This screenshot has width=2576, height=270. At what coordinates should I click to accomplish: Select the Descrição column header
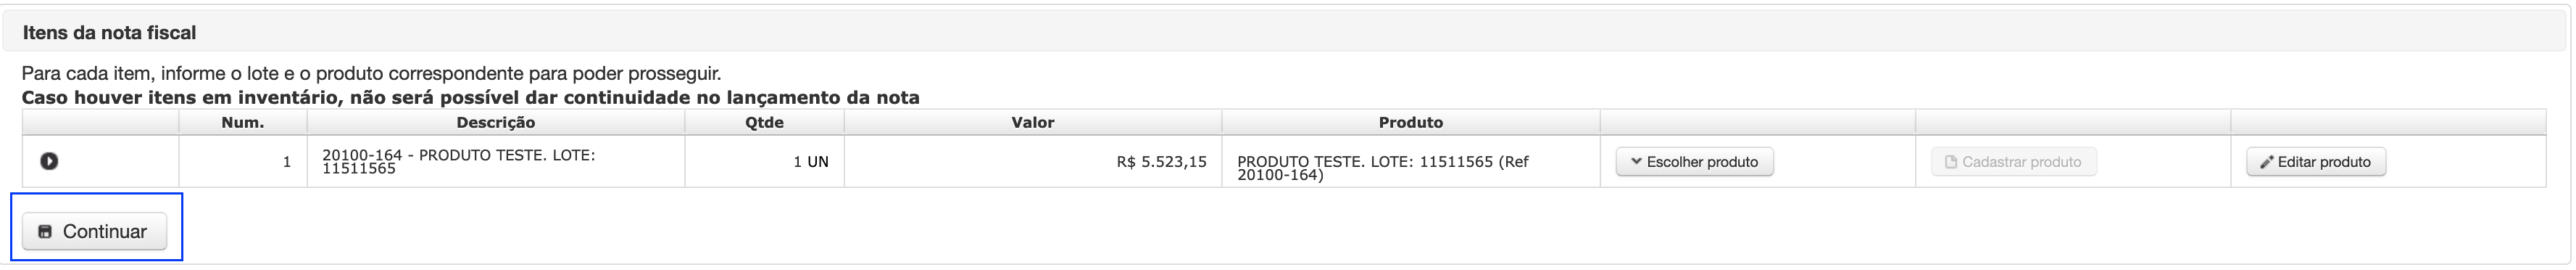click(496, 123)
